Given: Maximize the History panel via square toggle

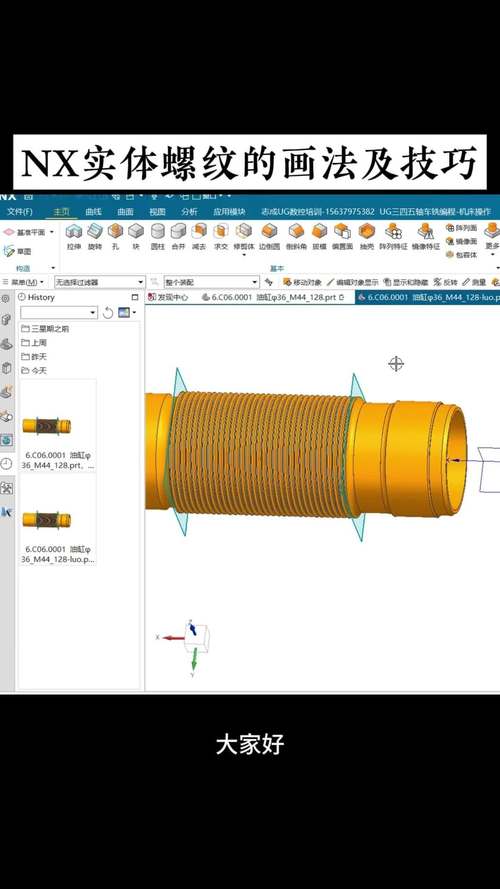Looking at the screenshot, I should point(135,297).
